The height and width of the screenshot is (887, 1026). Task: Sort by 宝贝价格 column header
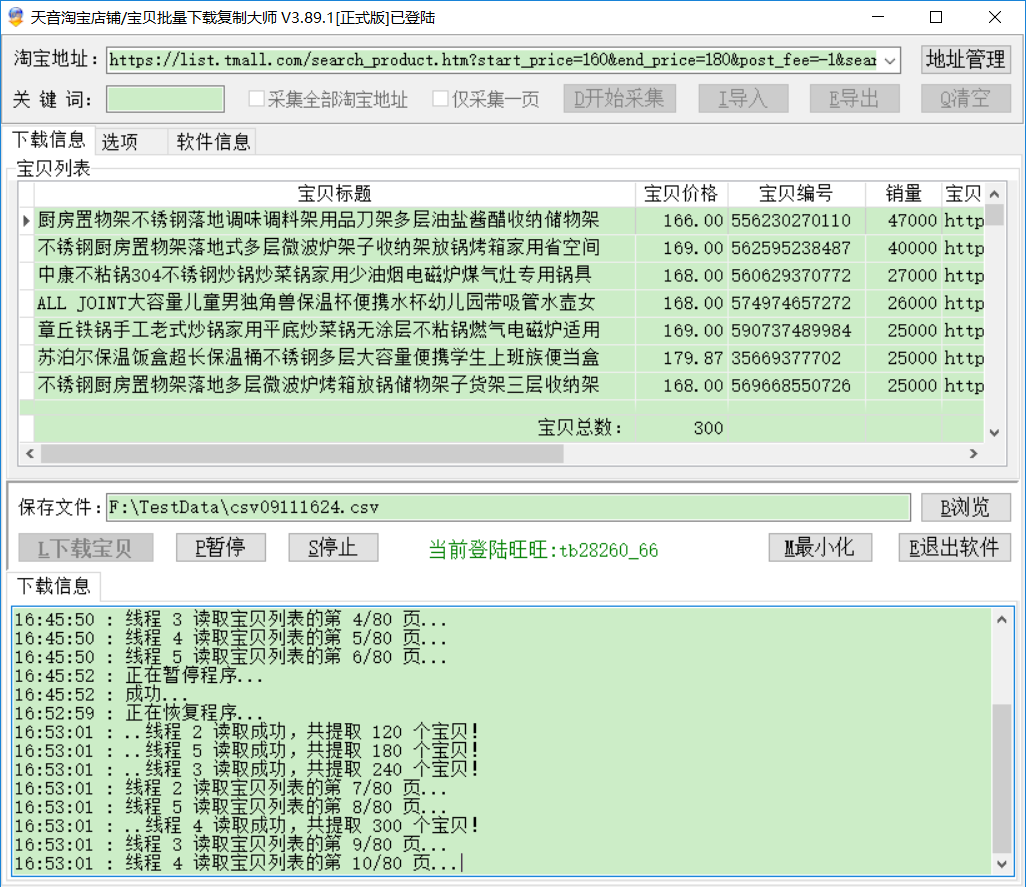[x=681, y=194]
